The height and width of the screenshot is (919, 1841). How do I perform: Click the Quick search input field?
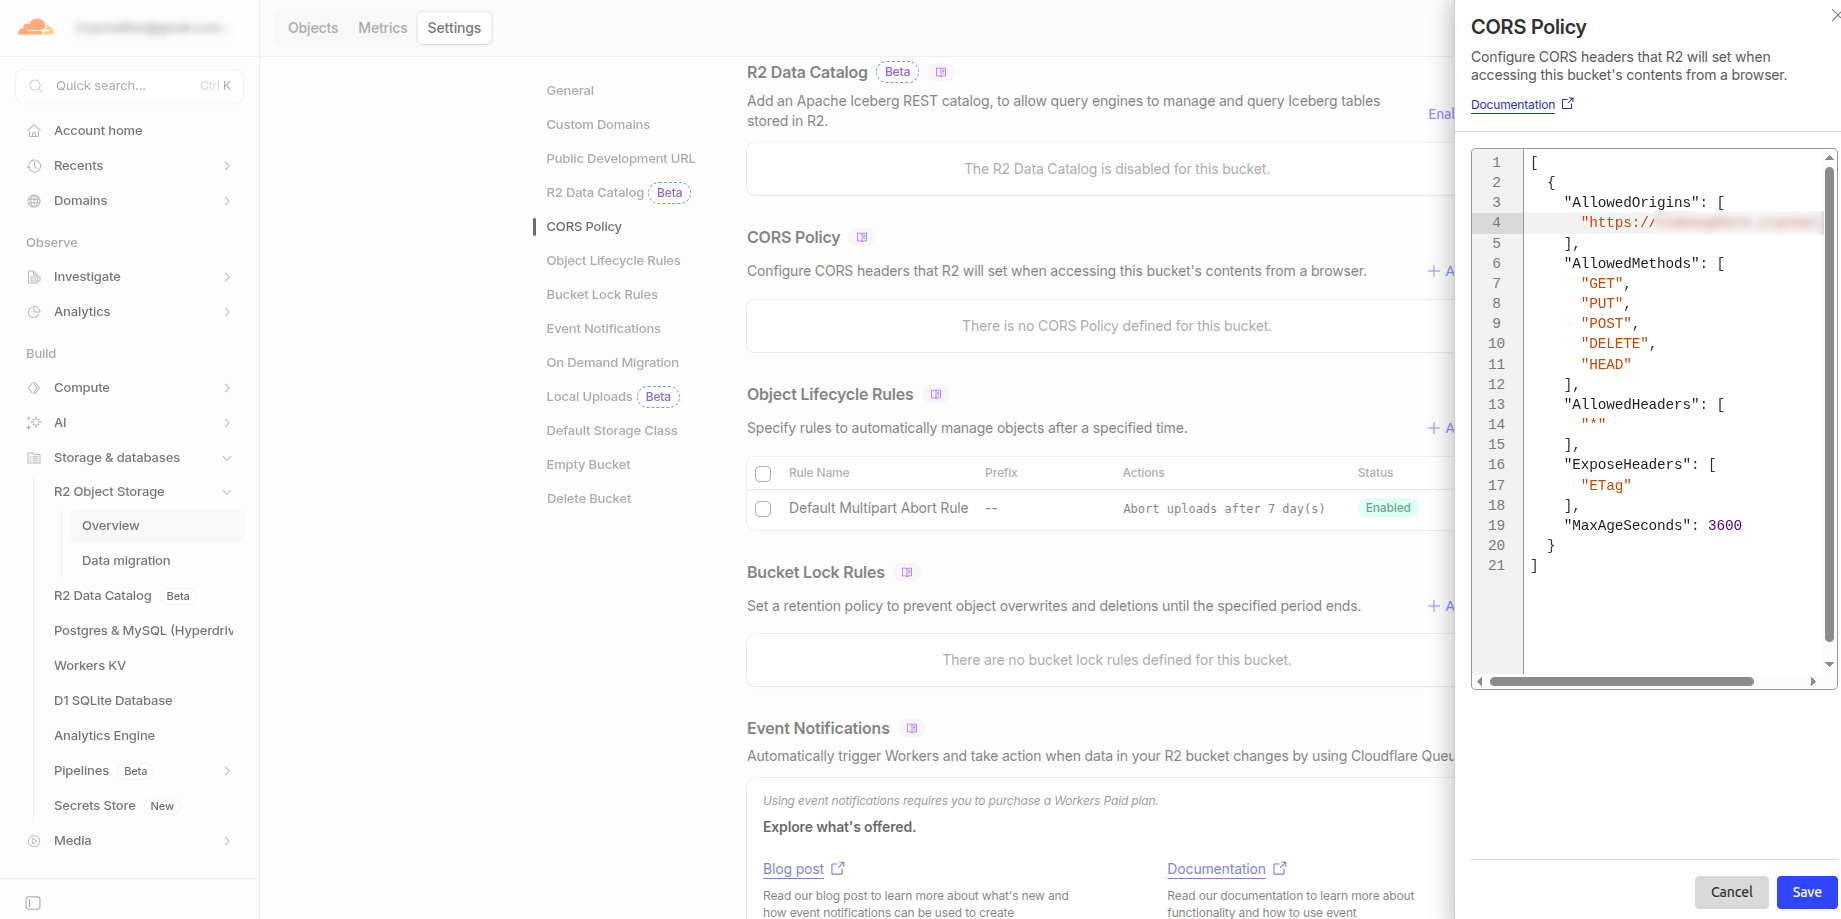coord(129,86)
